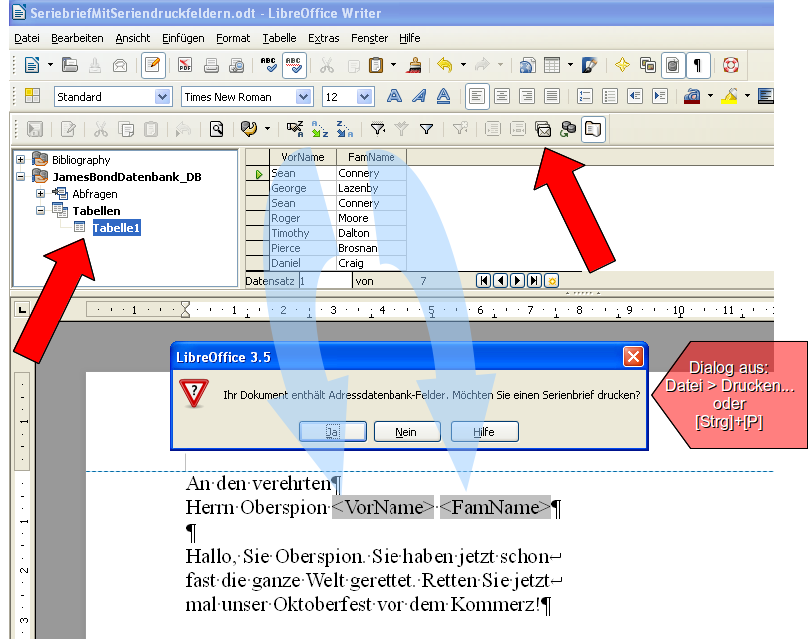The width and height of the screenshot is (808, 640).
Task: Open the Navigator star icon
Action: pyautogui.click(x=622, y=65)
